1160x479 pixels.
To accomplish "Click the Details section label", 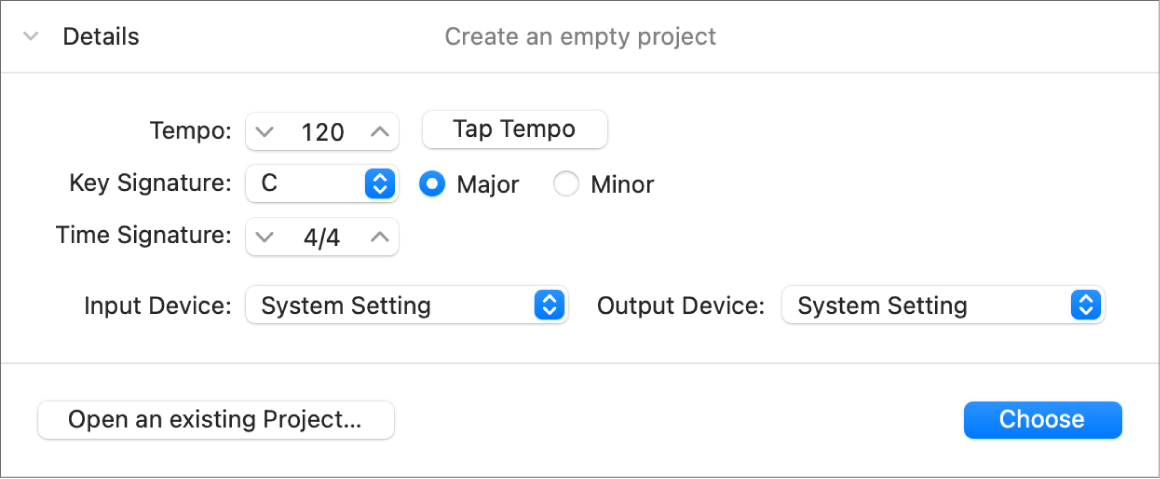I will point(101,37).
